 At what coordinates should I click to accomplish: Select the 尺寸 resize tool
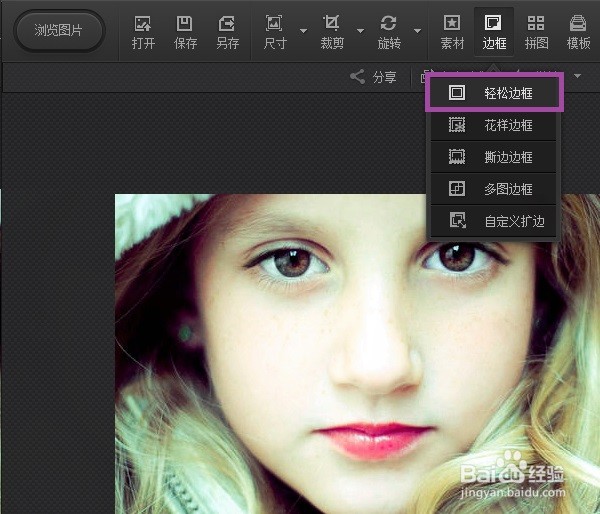[275, 33]
